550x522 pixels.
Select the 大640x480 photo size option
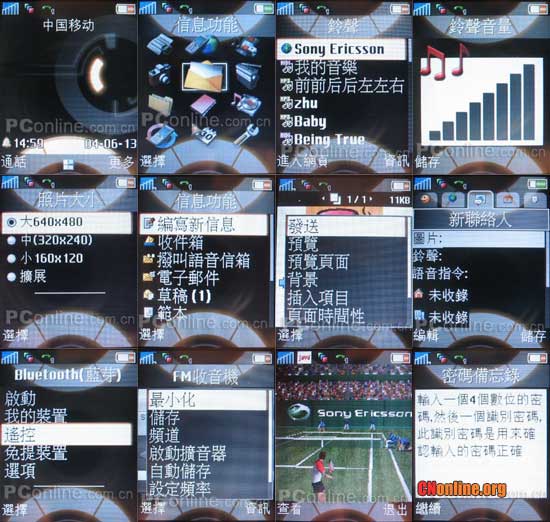(x=67, y=222)
